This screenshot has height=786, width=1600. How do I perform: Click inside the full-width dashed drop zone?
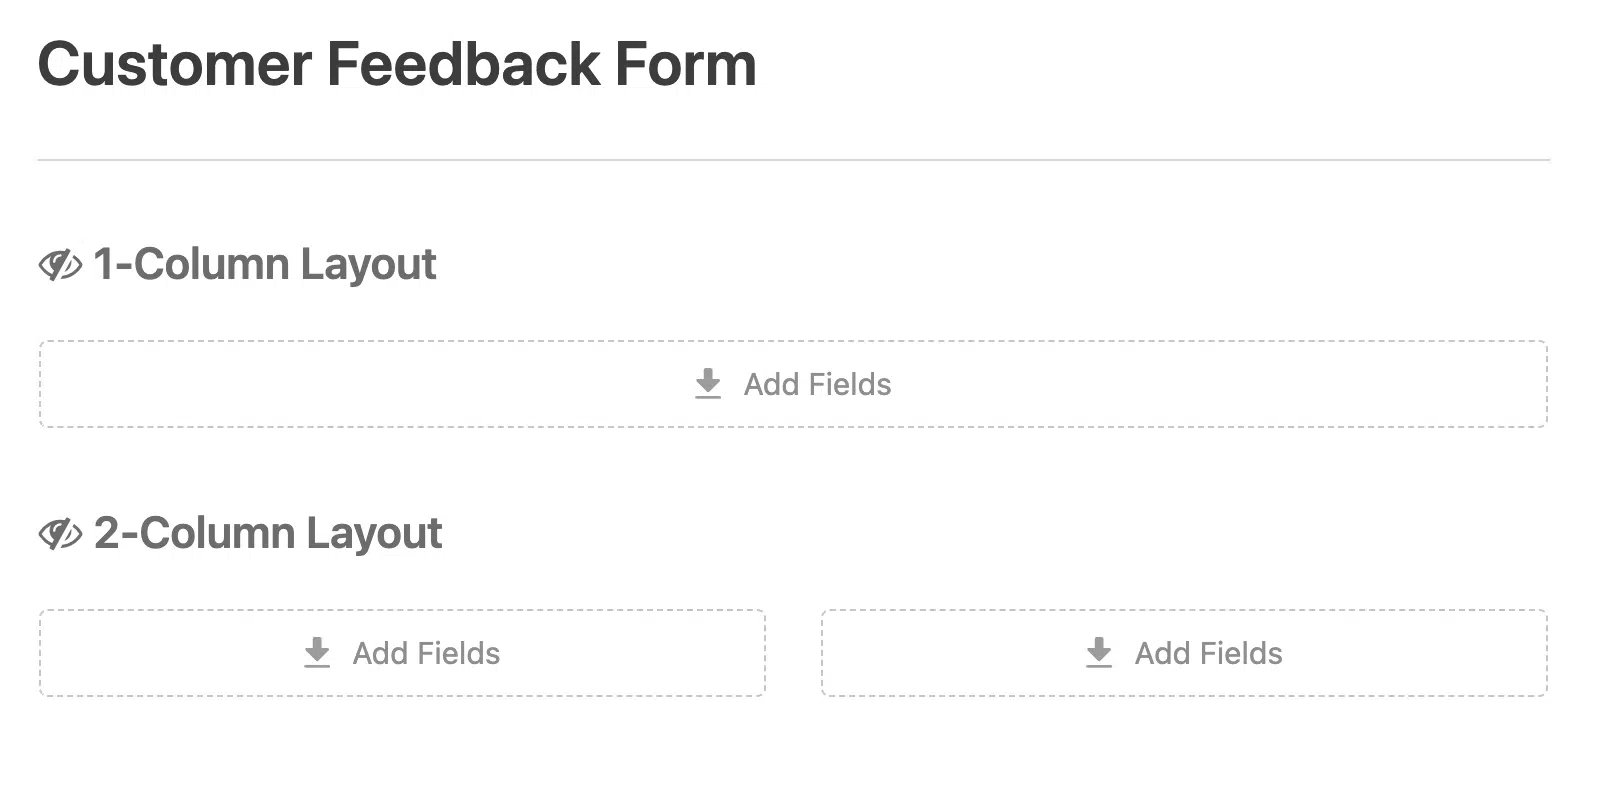[x=793, y=384]
